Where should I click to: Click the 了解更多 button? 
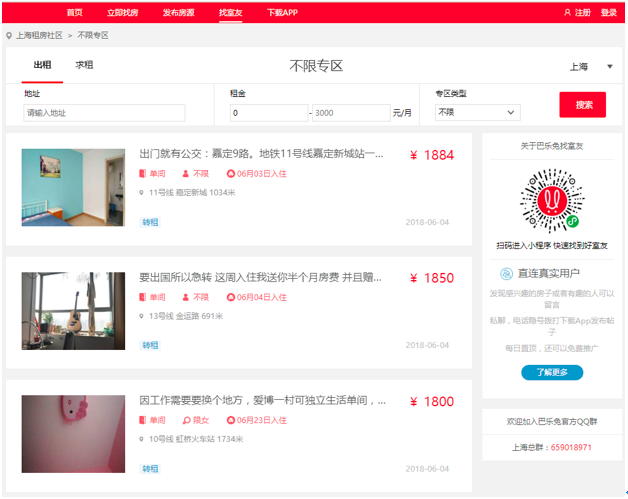point(551,372)
